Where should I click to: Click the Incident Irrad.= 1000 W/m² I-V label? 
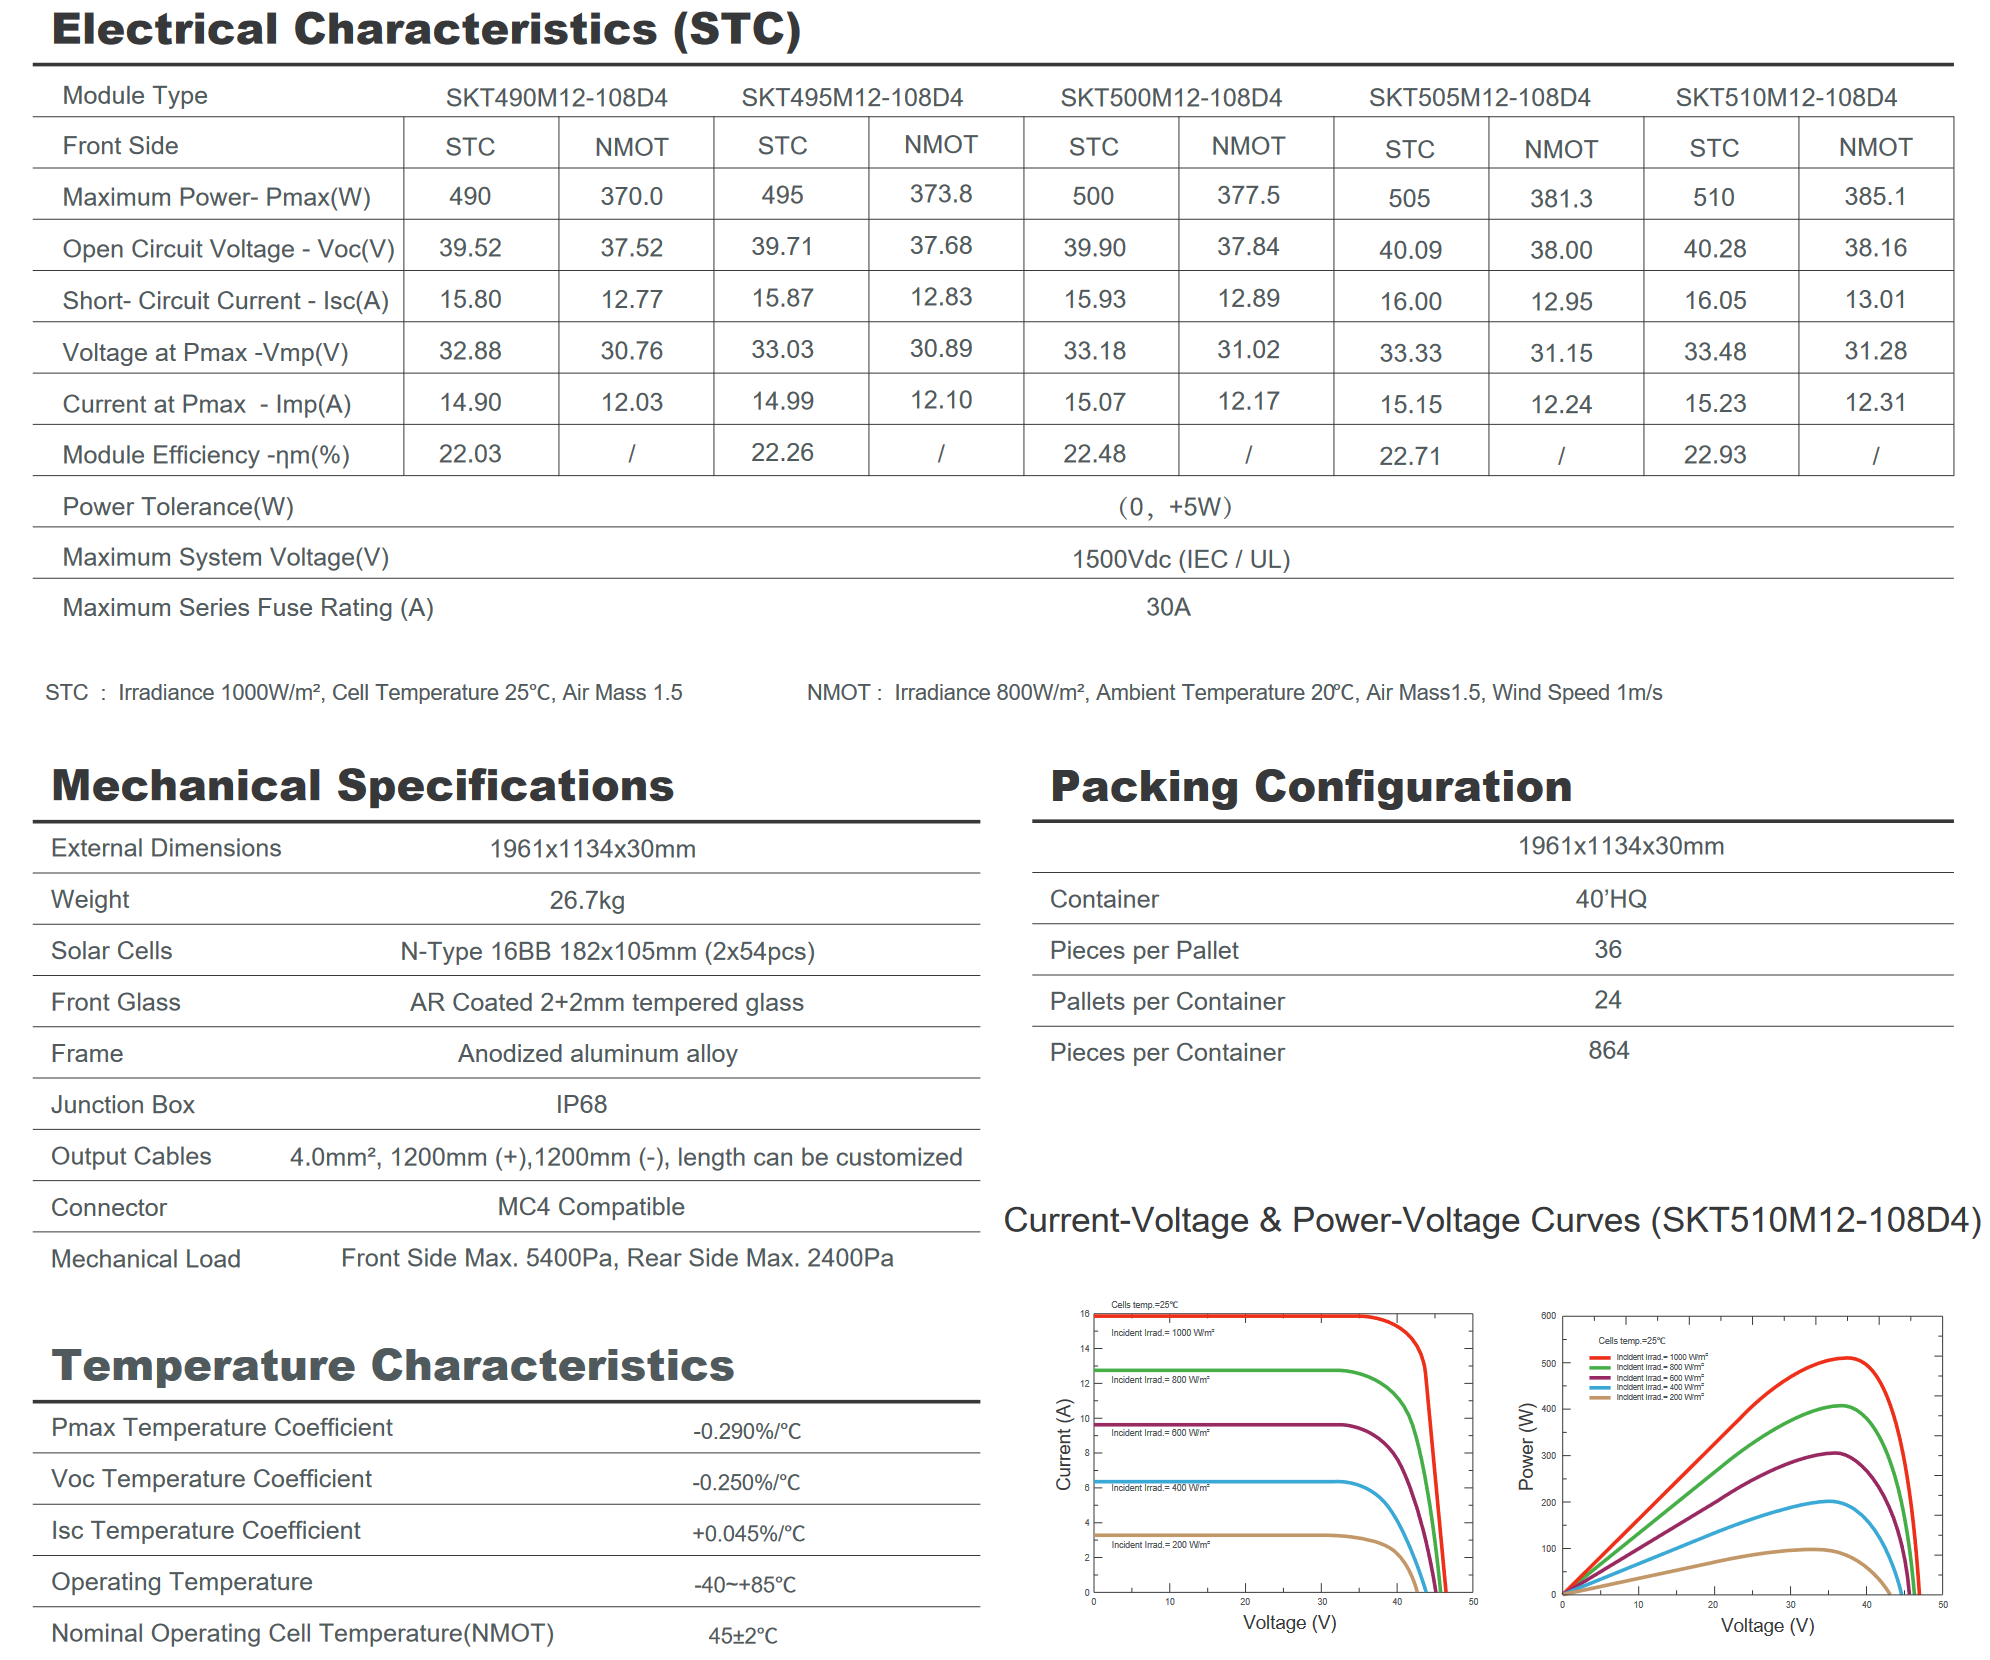click(1162, 1333)
